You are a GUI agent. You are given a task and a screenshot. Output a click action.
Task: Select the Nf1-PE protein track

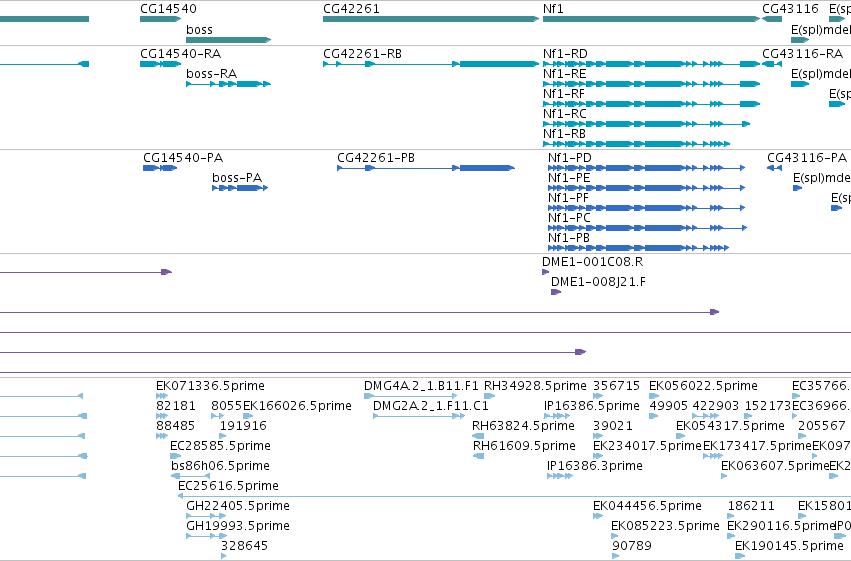coord(646,188)
